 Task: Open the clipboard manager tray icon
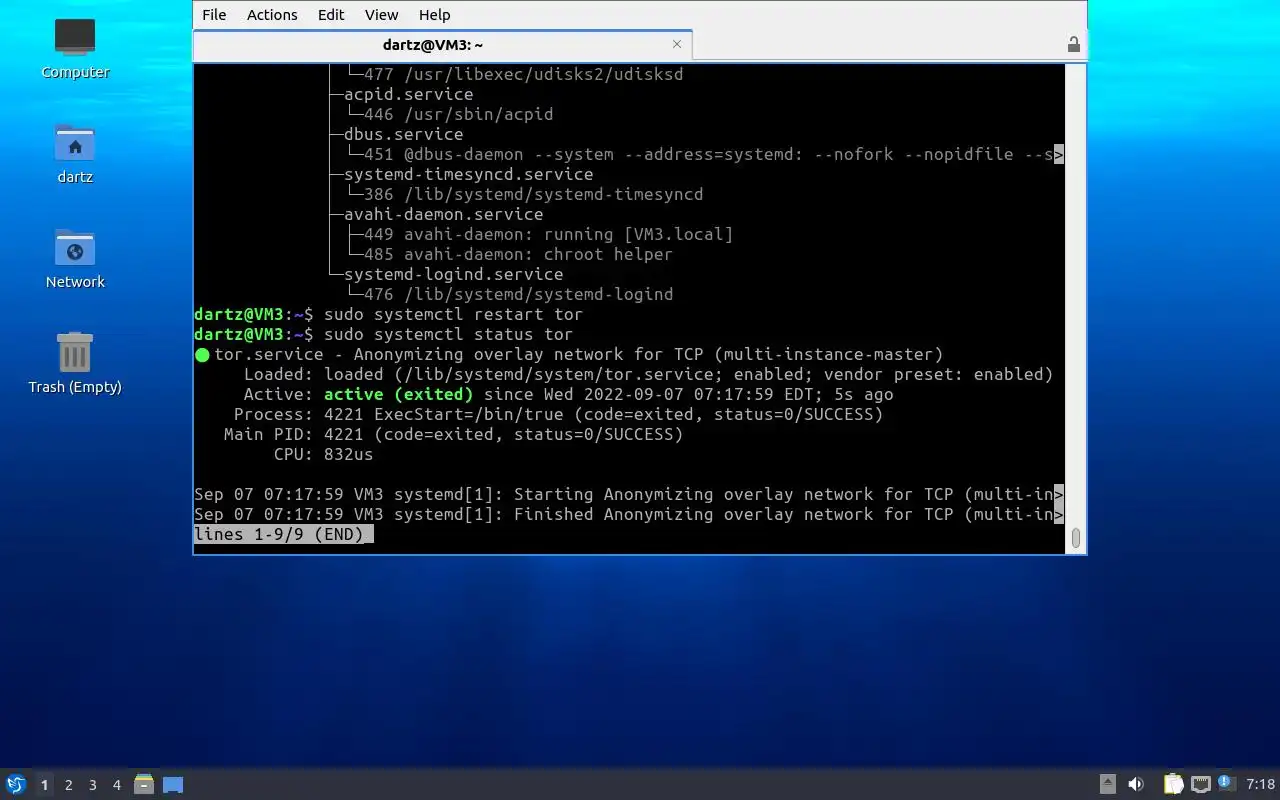tap(1174, 784)
